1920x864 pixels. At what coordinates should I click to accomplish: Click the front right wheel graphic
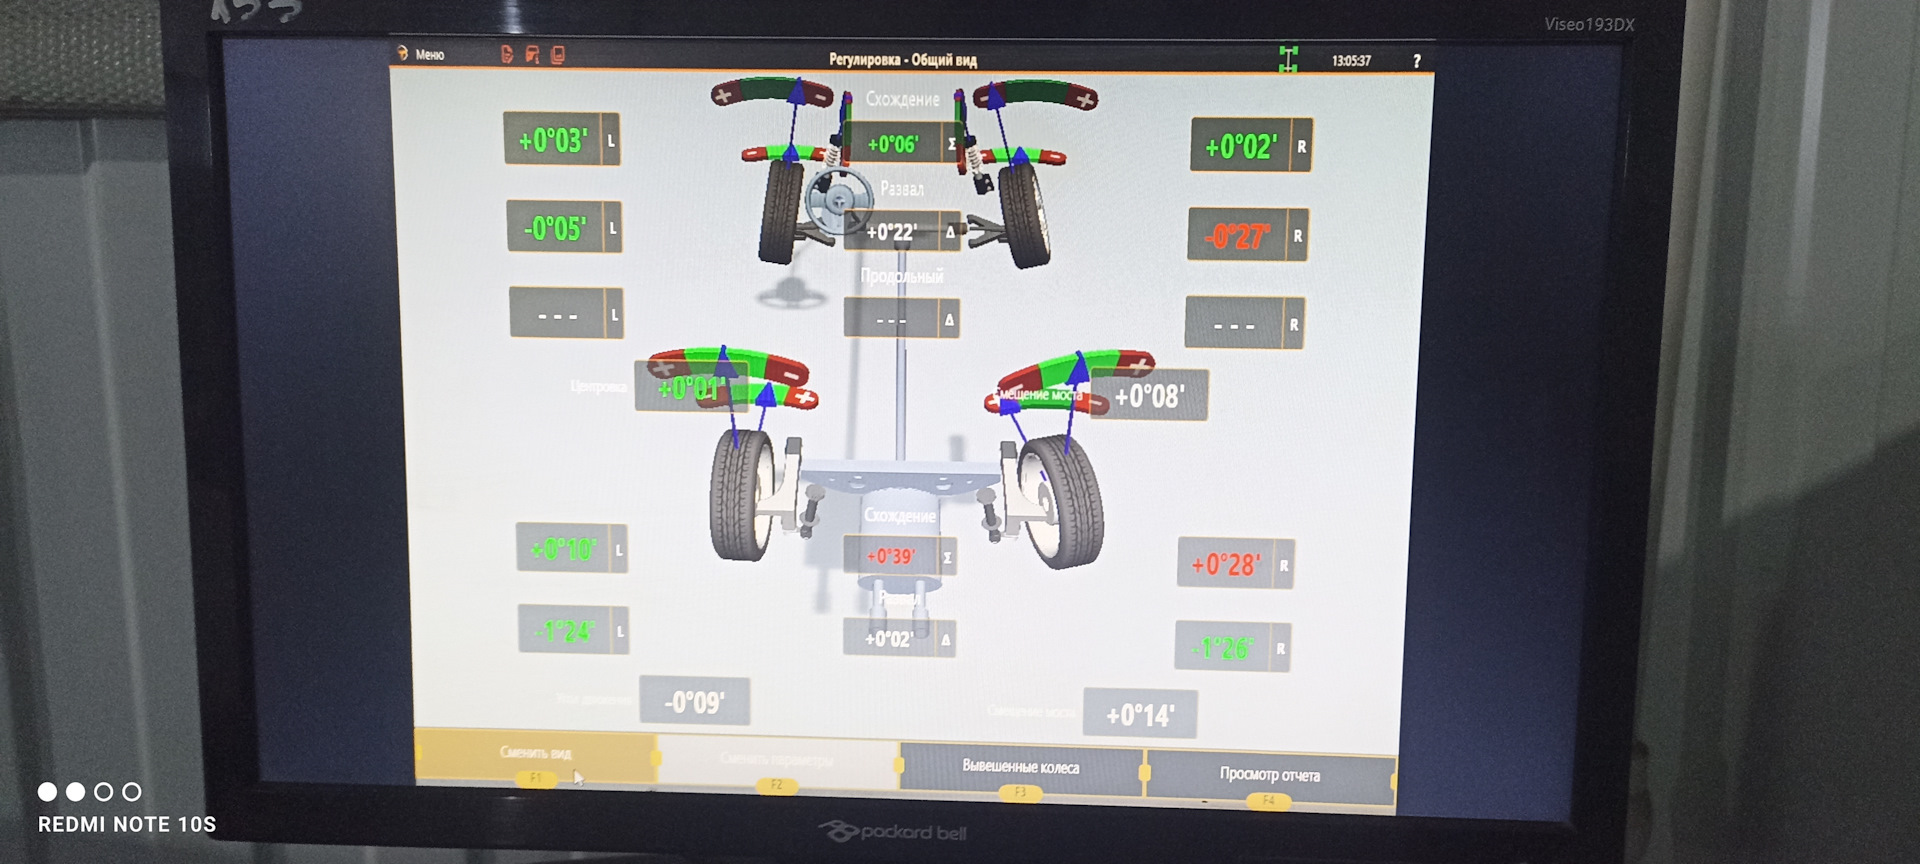pos(1024,216)
